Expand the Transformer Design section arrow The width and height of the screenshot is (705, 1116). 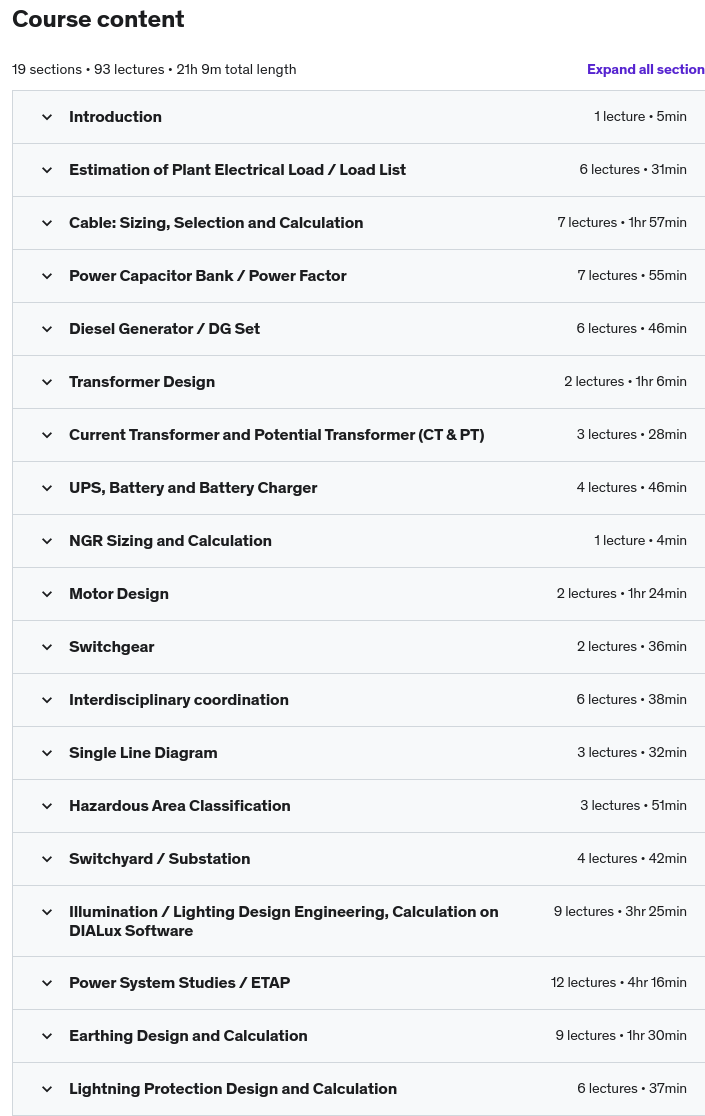47,381
